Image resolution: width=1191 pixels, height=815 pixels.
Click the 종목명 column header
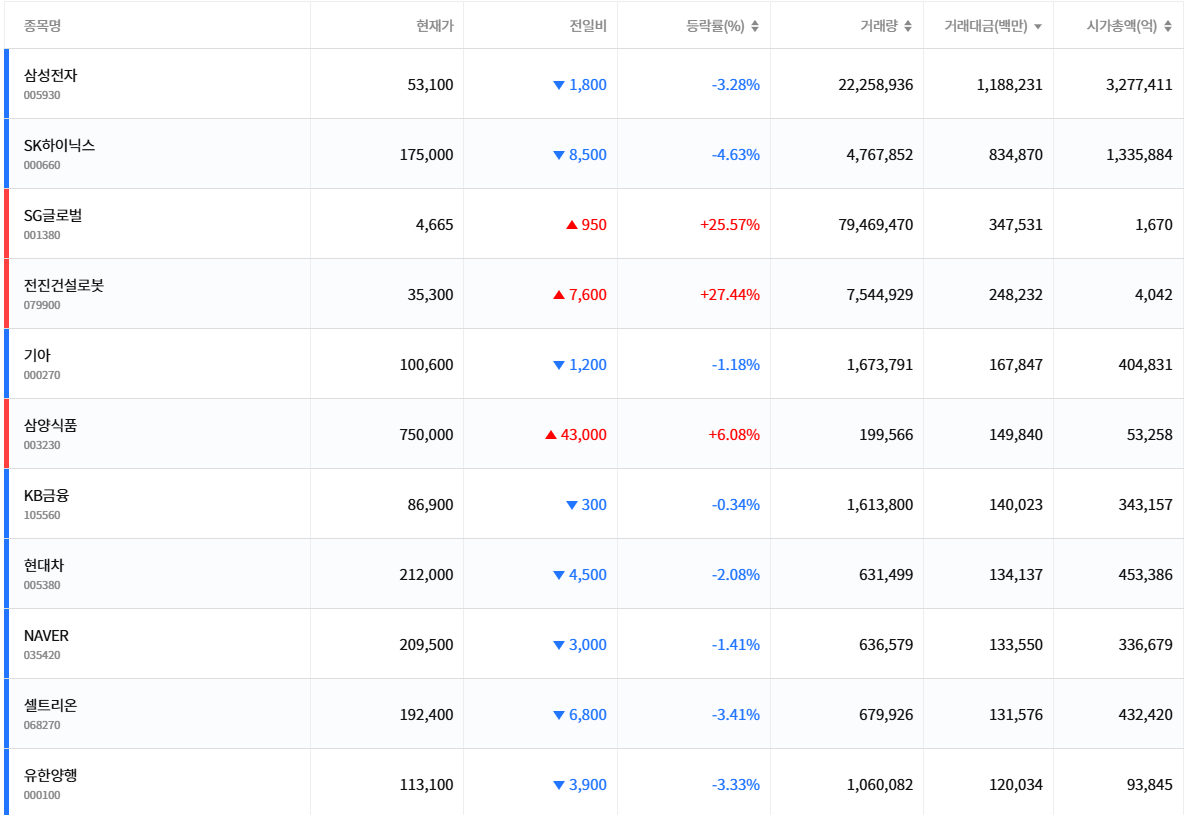click(43, 26)
